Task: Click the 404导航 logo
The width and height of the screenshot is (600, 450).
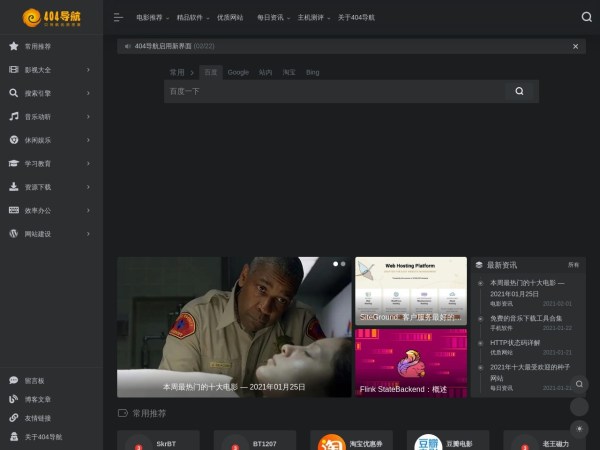Action: click(51, 18)
